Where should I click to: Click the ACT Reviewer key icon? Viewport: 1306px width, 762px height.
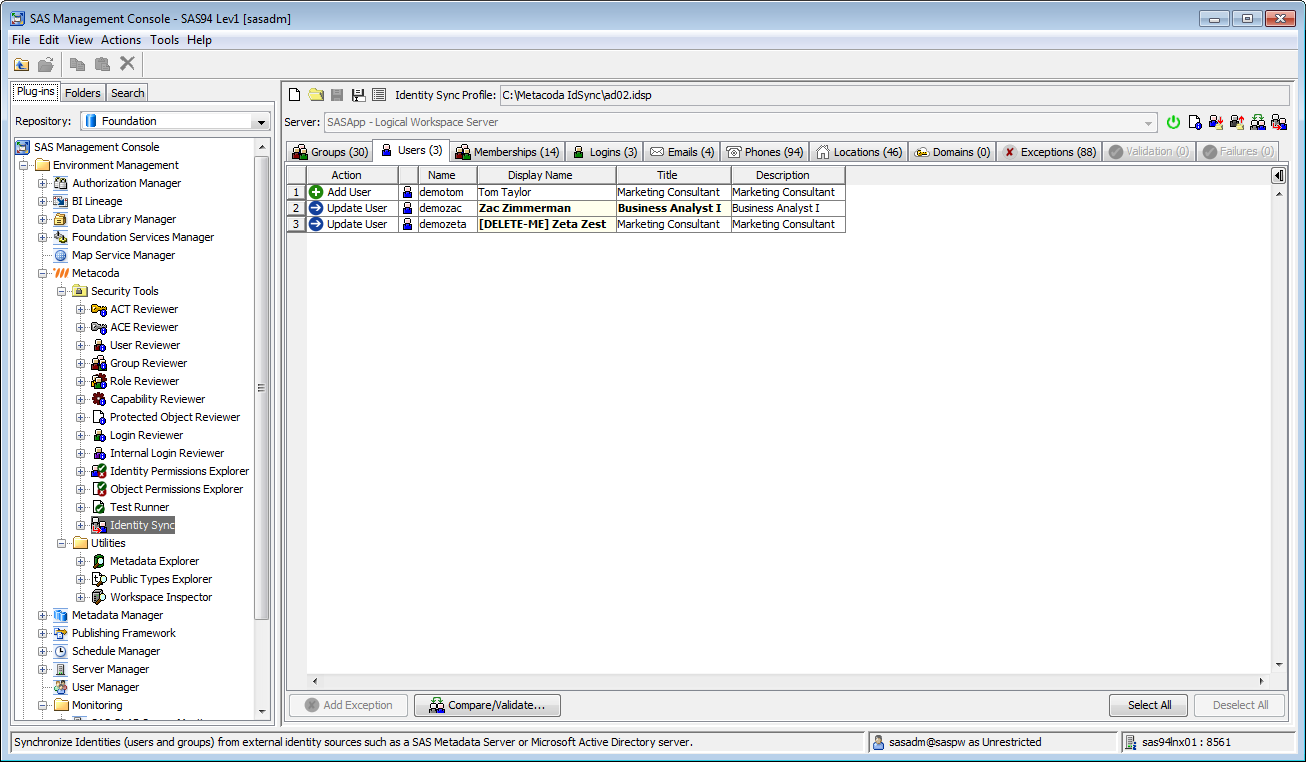coord(99,309)
